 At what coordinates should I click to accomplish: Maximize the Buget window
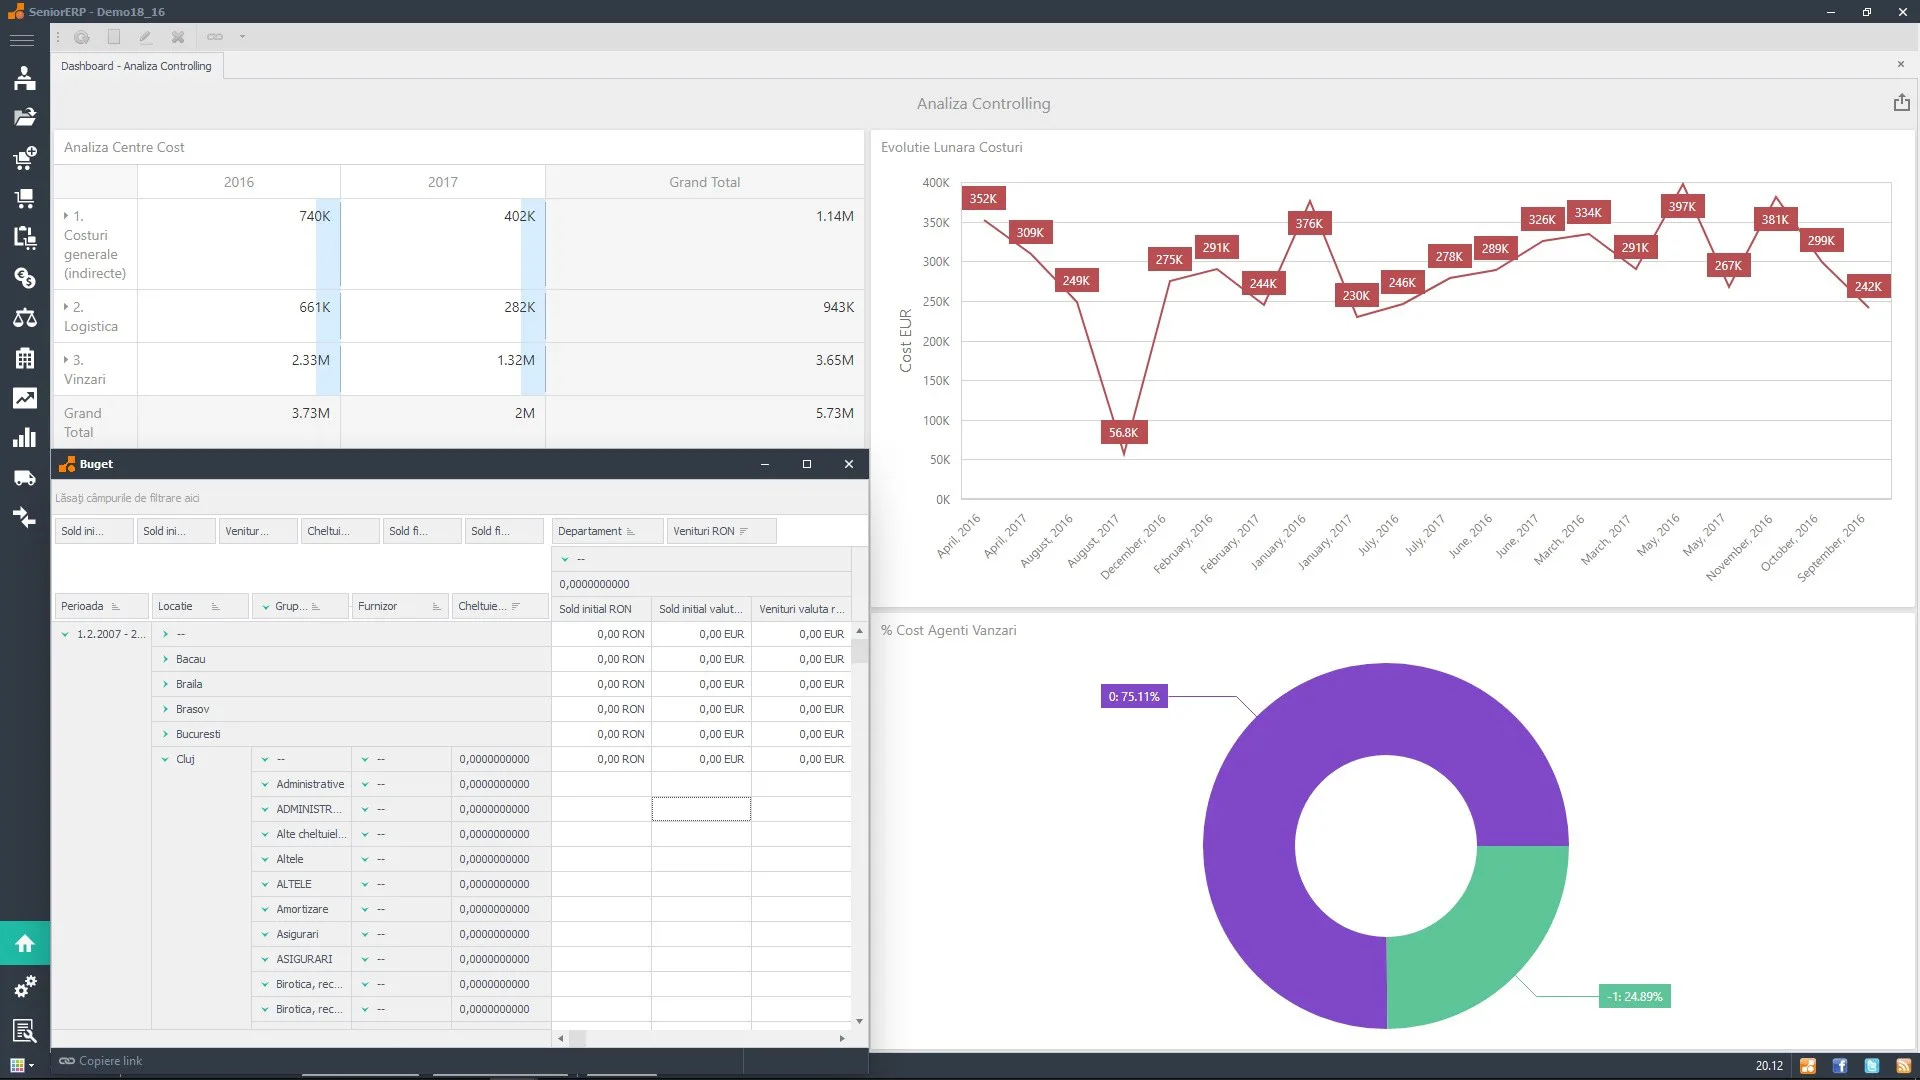pos(807,464)
